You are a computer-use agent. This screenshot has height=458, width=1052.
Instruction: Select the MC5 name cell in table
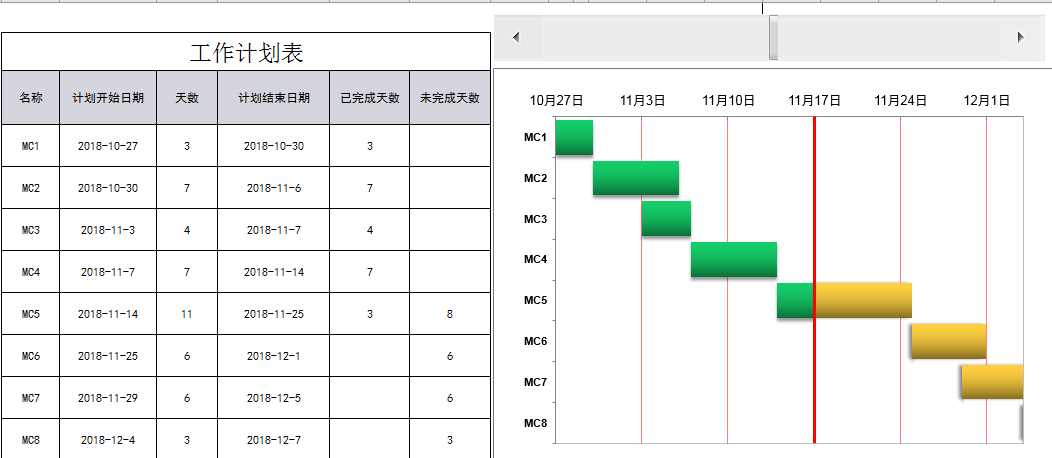tap(31, 314)
